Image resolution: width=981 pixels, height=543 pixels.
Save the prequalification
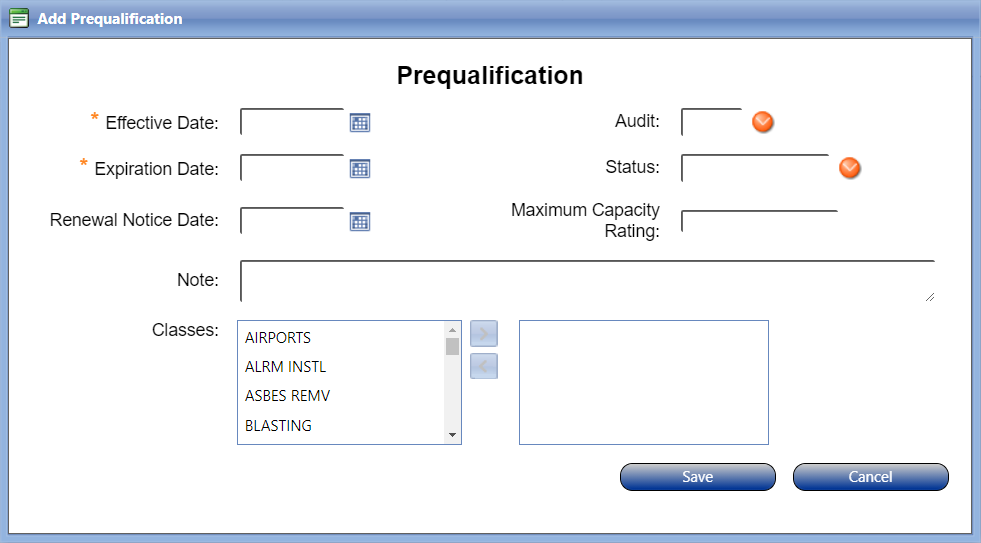[x=697, y=477]
